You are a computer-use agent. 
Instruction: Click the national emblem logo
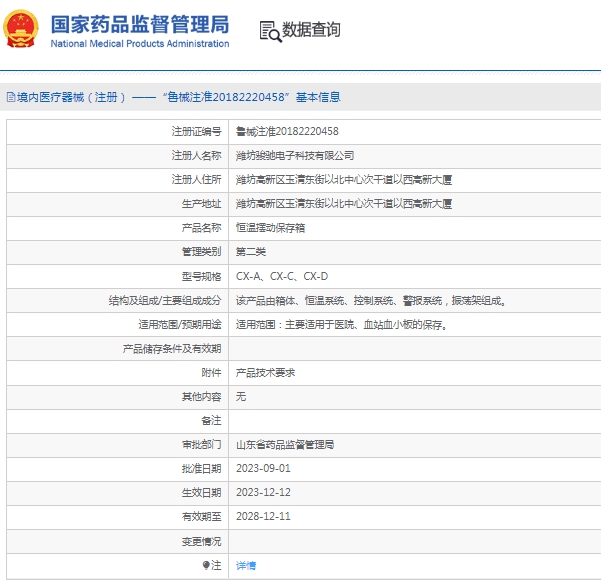(21, 29)
